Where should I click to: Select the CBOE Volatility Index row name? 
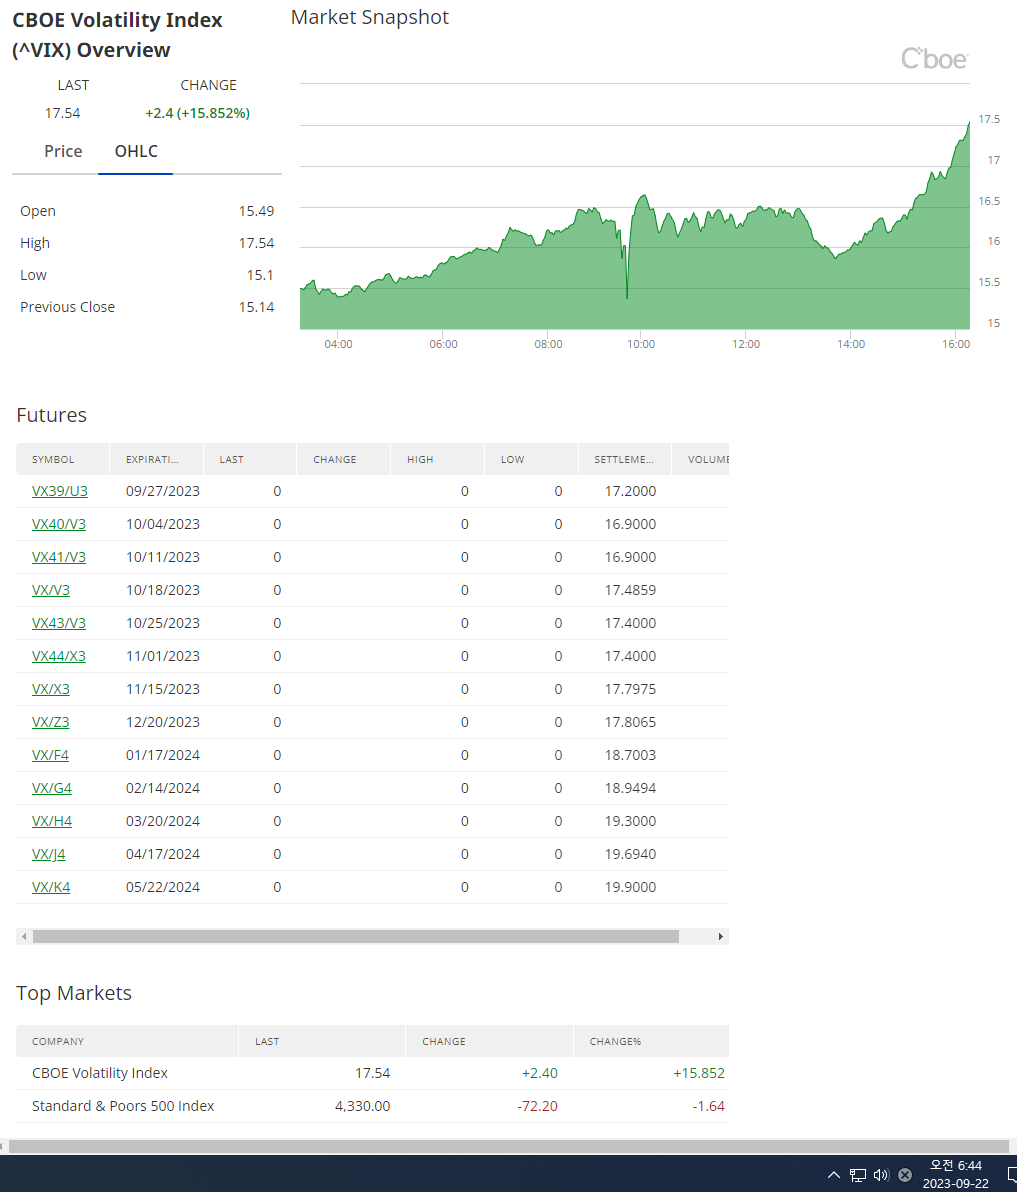(x=100, y=1073)
